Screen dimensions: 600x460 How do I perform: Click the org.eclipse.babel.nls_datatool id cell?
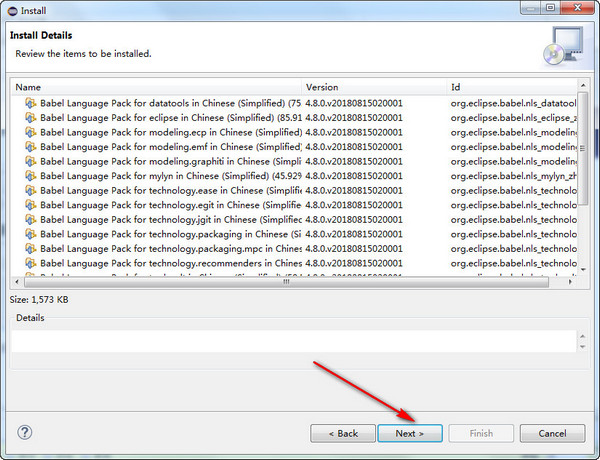pyautogui.click(x=514, y=103)
